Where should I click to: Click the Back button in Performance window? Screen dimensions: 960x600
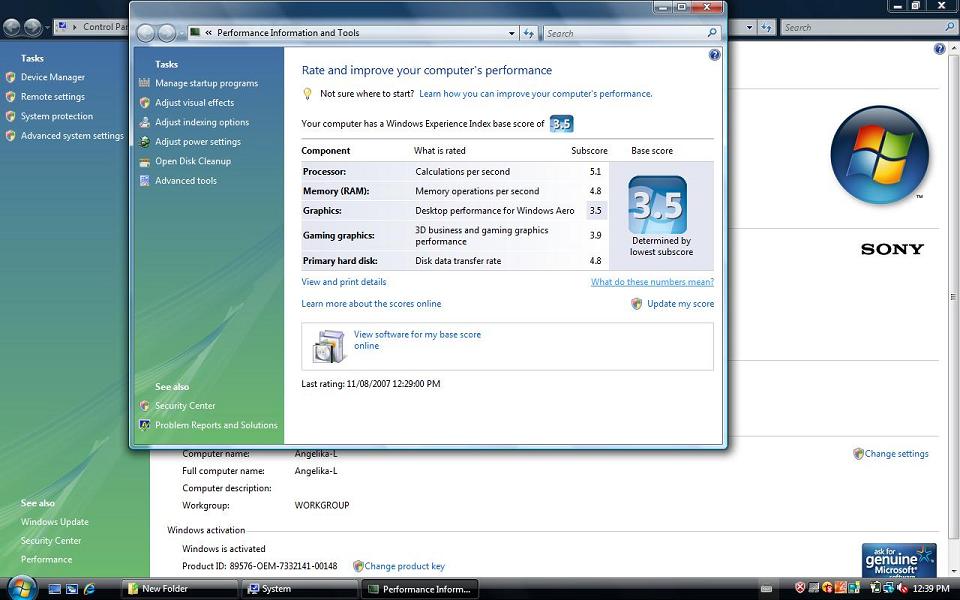pos(146,33)
